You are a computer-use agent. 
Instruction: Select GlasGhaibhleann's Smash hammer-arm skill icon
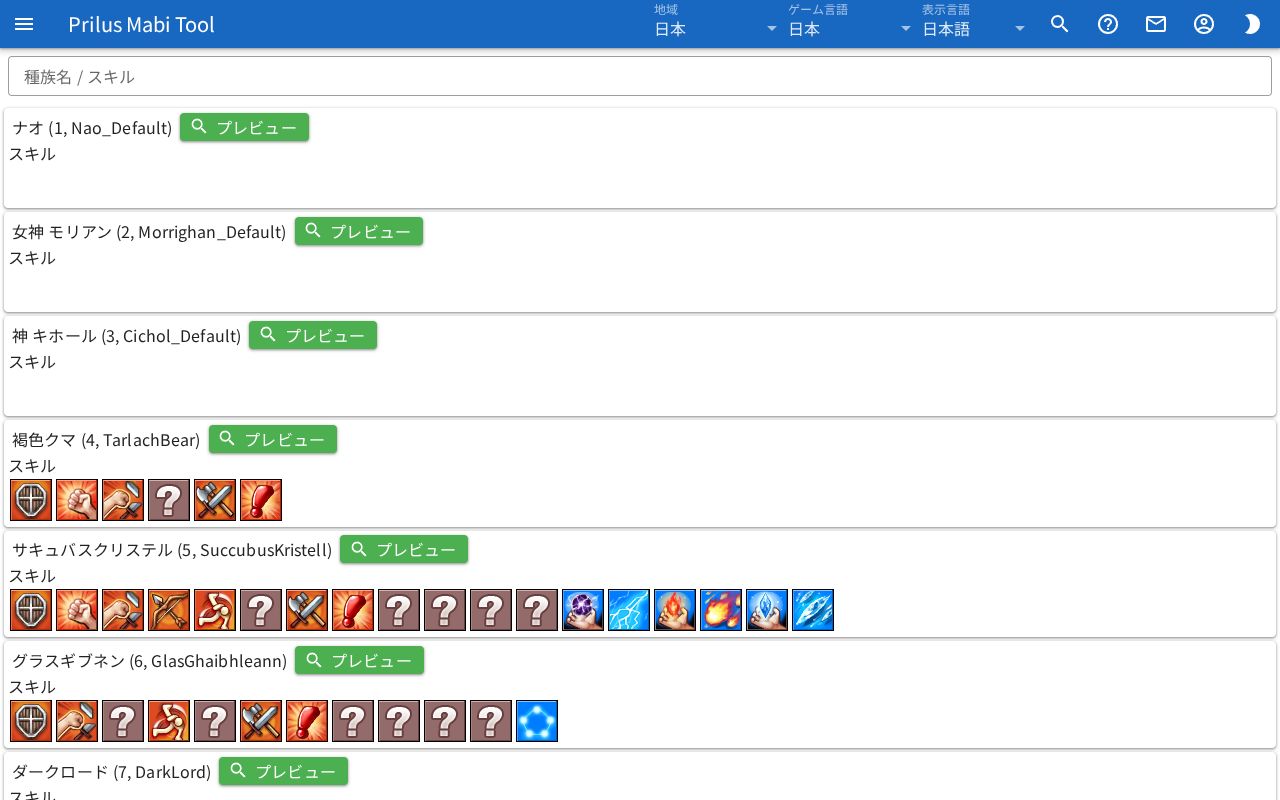[x=77, y=721]
